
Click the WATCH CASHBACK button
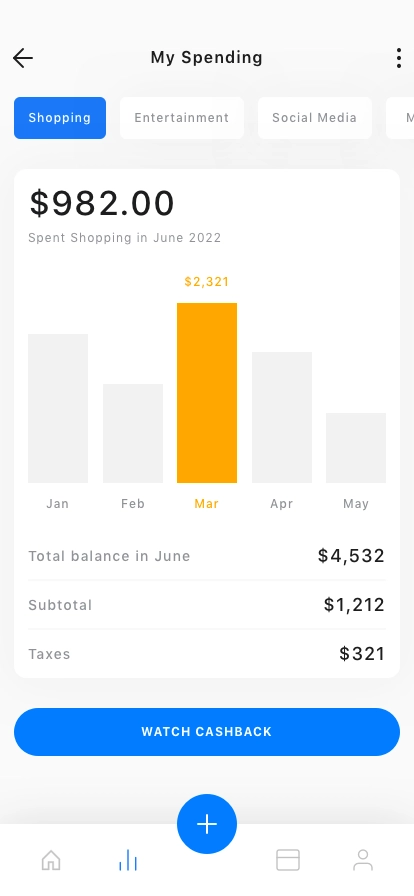tap(207, 731)
